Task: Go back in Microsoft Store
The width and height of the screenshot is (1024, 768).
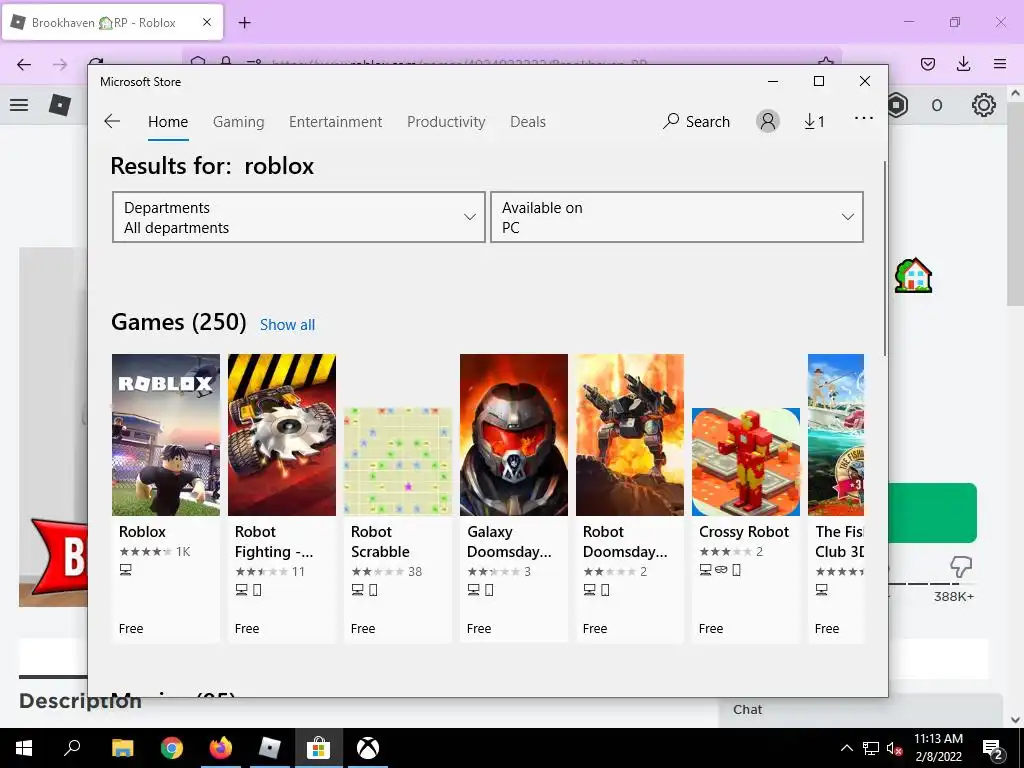Action: tap(112, 121)
